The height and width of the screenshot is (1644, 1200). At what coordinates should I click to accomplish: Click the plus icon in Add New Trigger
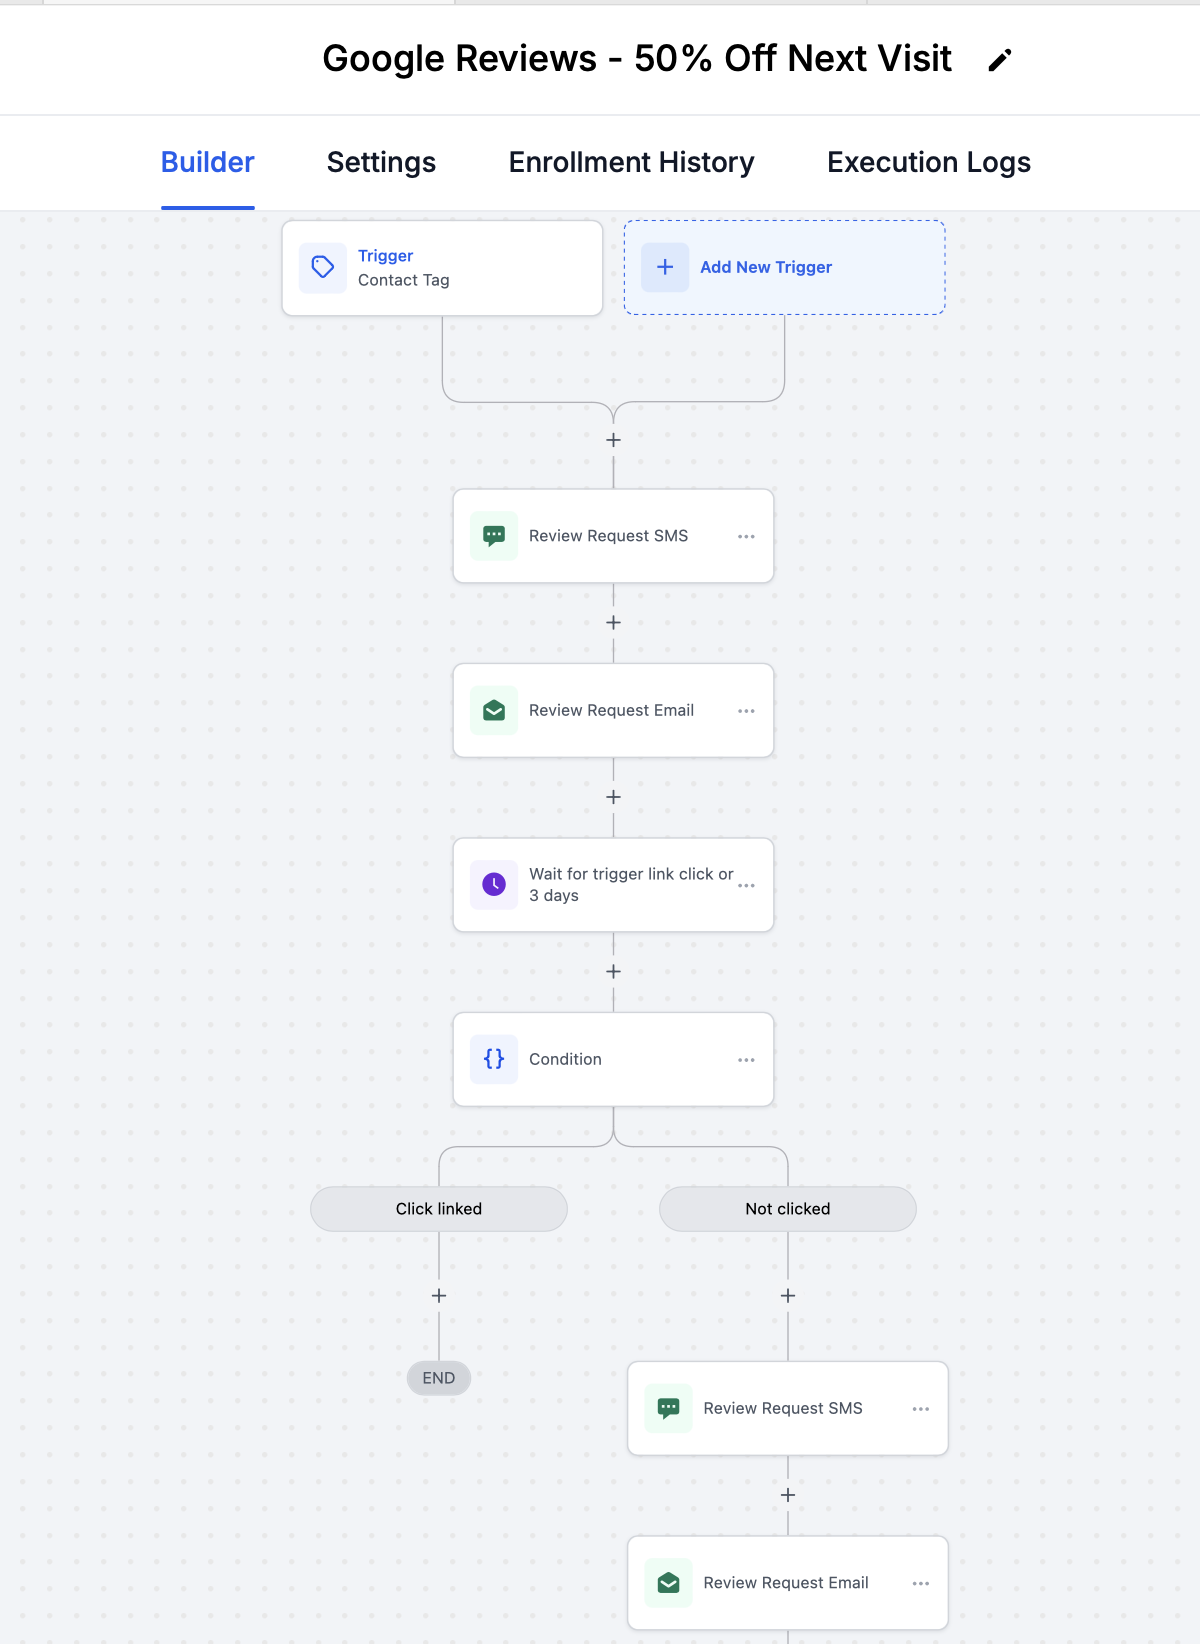click(665, 267)
